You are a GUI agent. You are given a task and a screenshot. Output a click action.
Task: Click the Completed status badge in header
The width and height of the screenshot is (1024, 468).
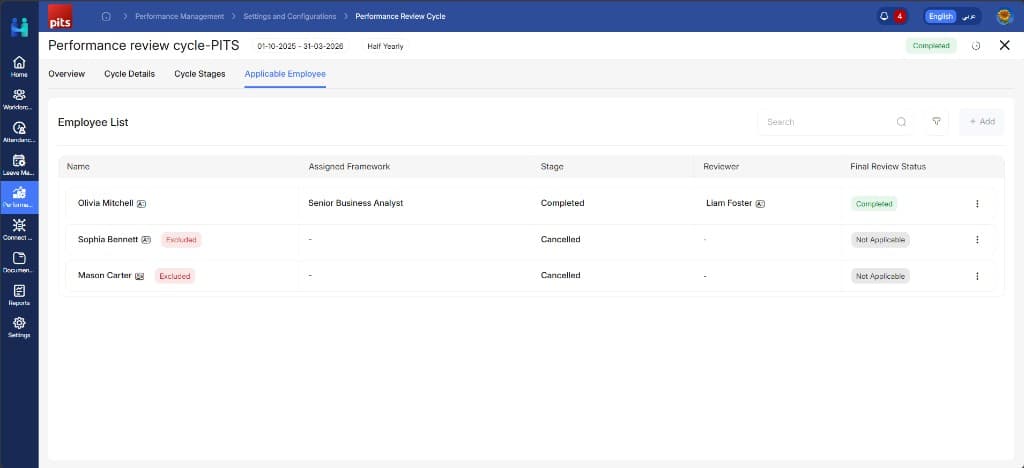click(x=931, y=46)
